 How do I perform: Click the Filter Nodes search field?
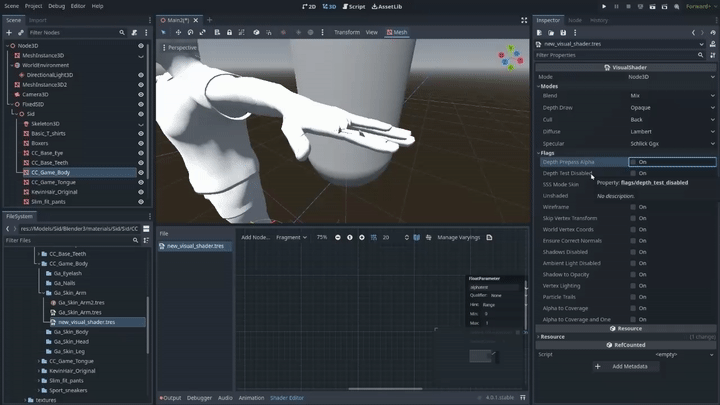(x=78, y=33)
